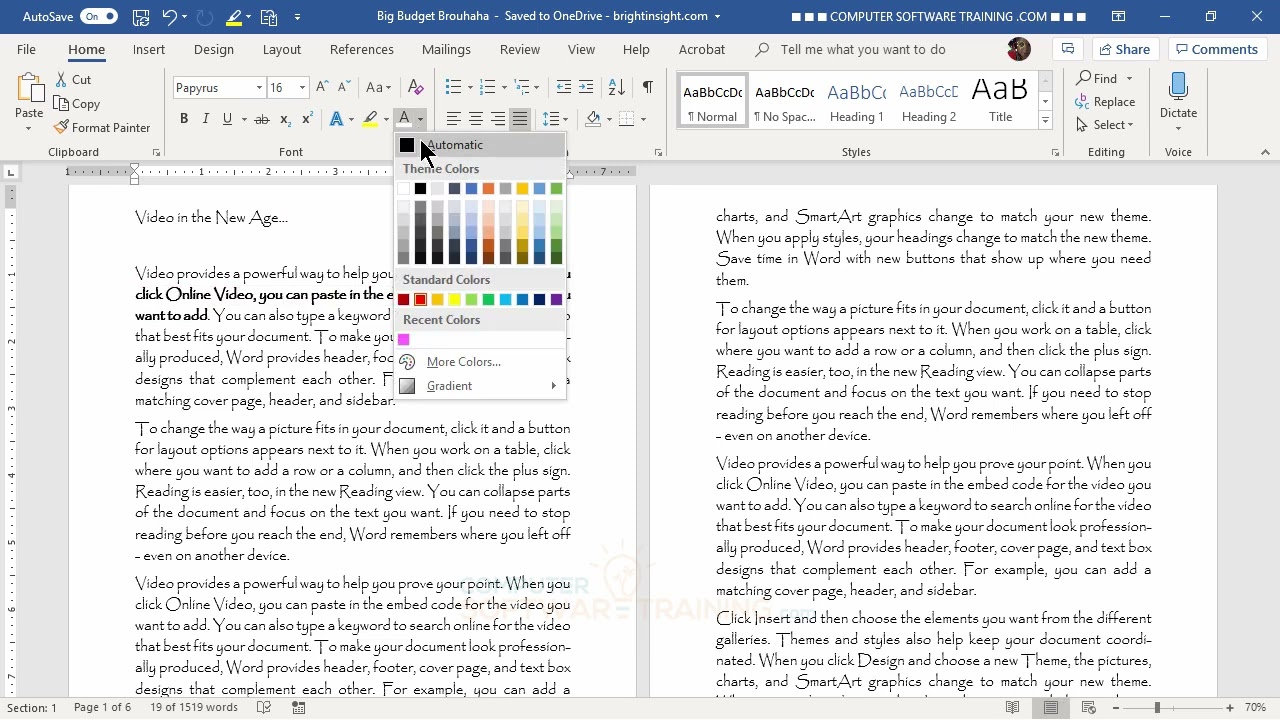The image size is (1280, 720).
Task: Click the Replace command in Editing
Action: tap(1105, 102)
